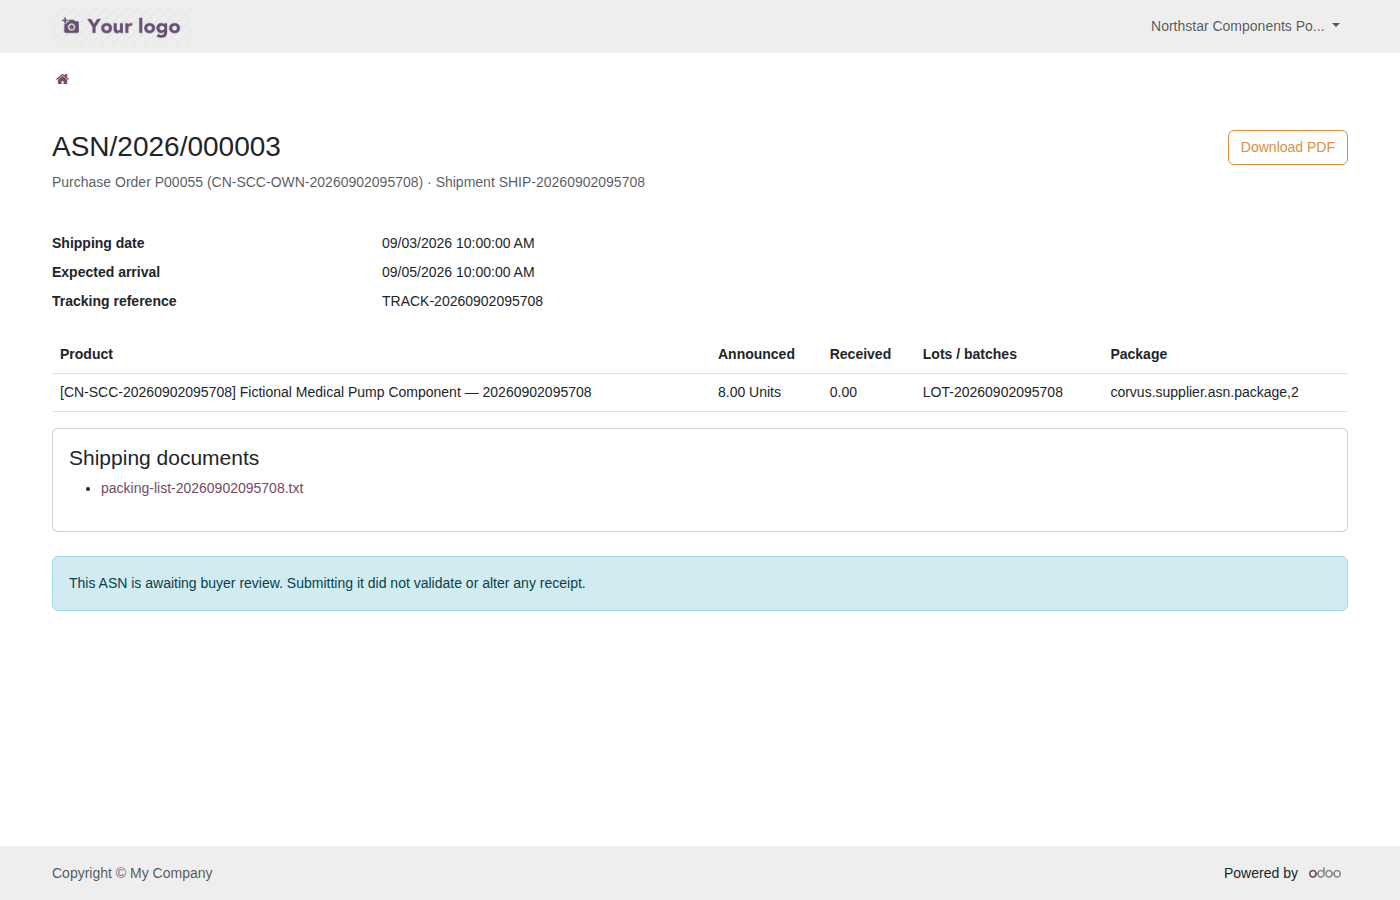
Task: Click shipping date value 09/03/2026 10:00:00 AM
Action: tap(458, 243)
